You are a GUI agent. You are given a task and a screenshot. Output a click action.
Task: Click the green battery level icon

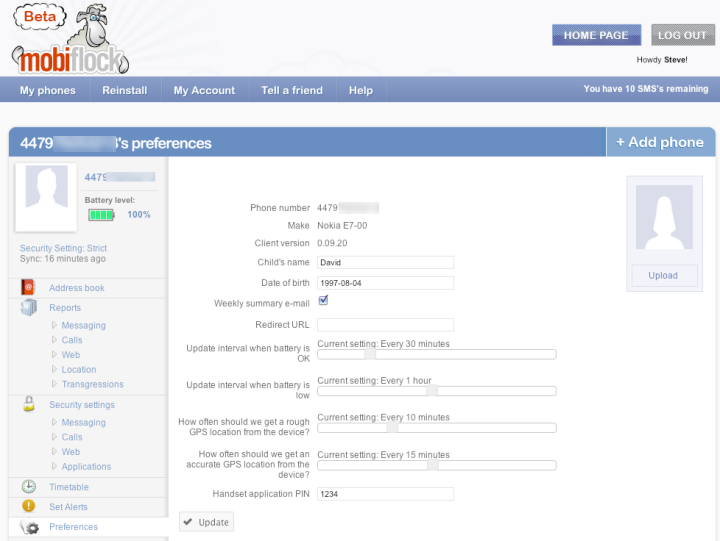[101, 214]
